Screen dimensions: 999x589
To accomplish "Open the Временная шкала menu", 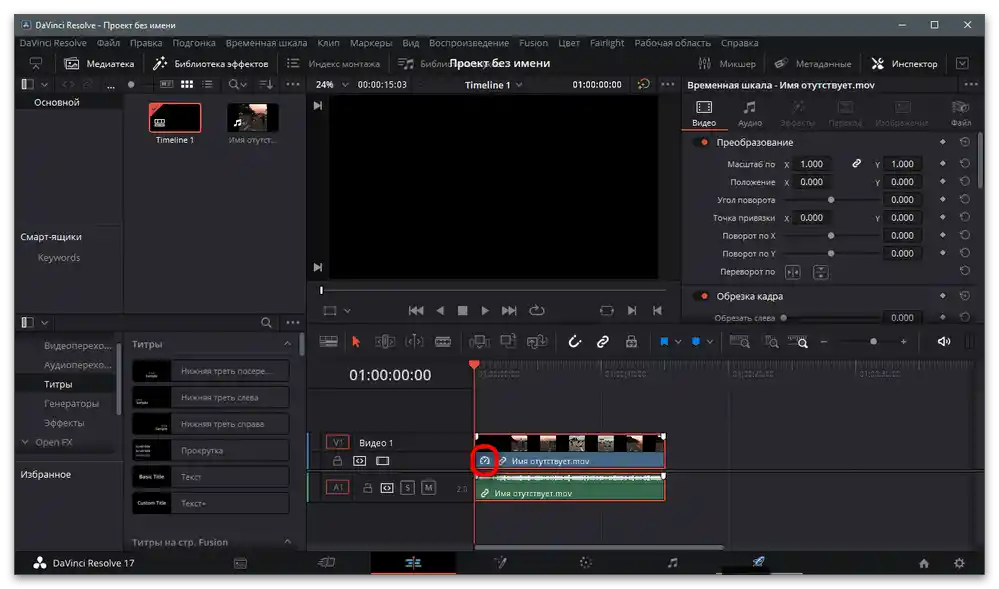I will pyautogui.click(x=266, y=43).
